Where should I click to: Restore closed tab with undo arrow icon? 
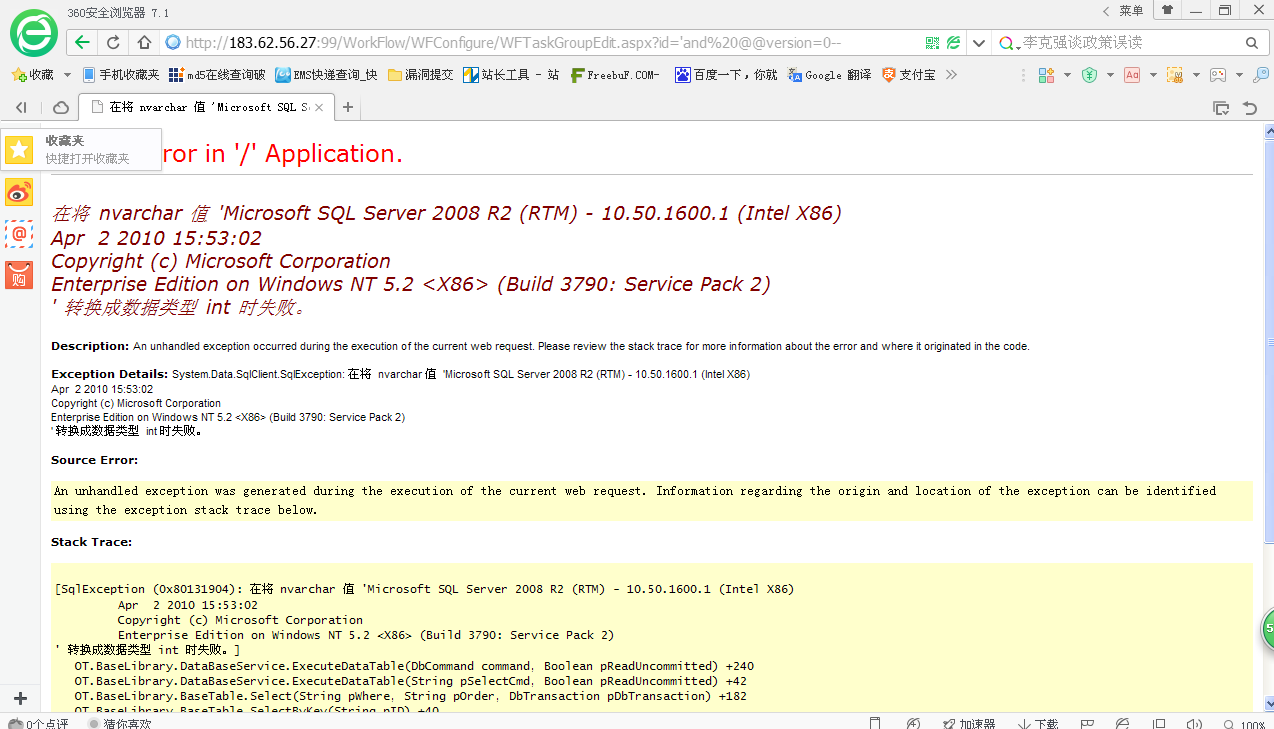coord(1250,107)
